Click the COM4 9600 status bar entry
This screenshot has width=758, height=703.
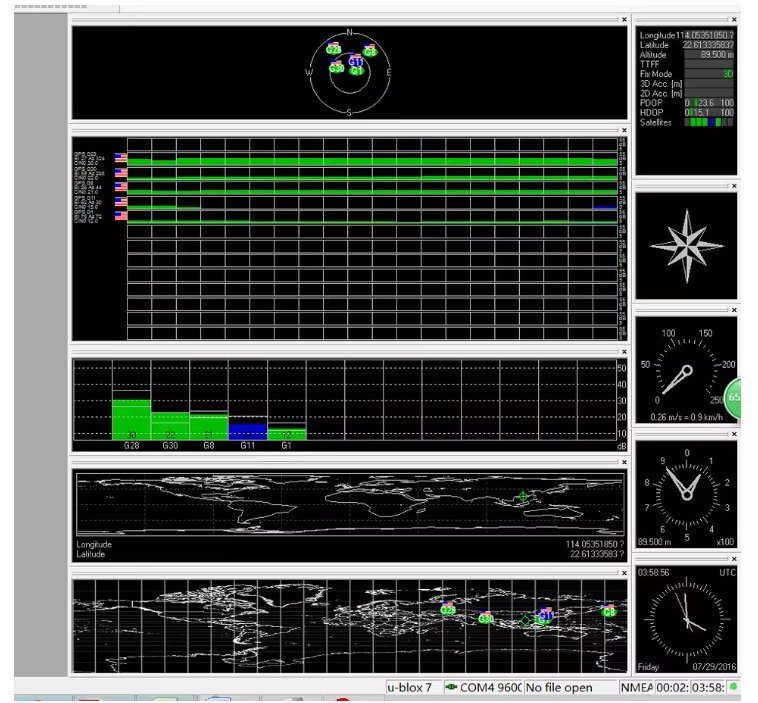click(483, 687)
